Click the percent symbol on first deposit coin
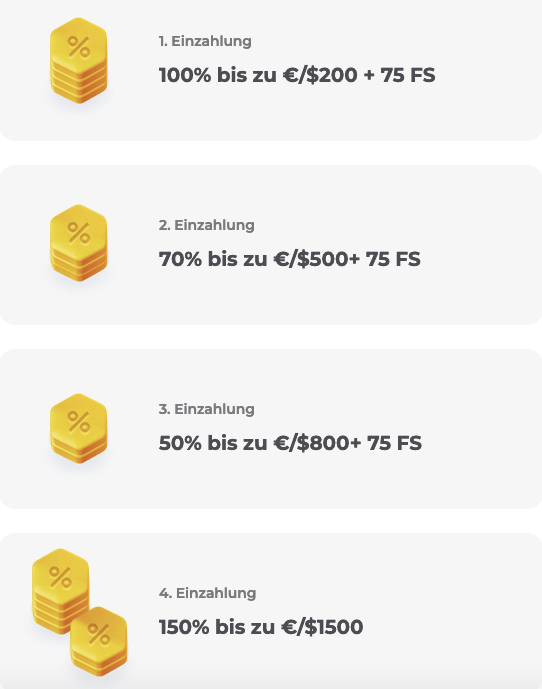The height and width of the screenshot is (689, 542). pos(79,47)
